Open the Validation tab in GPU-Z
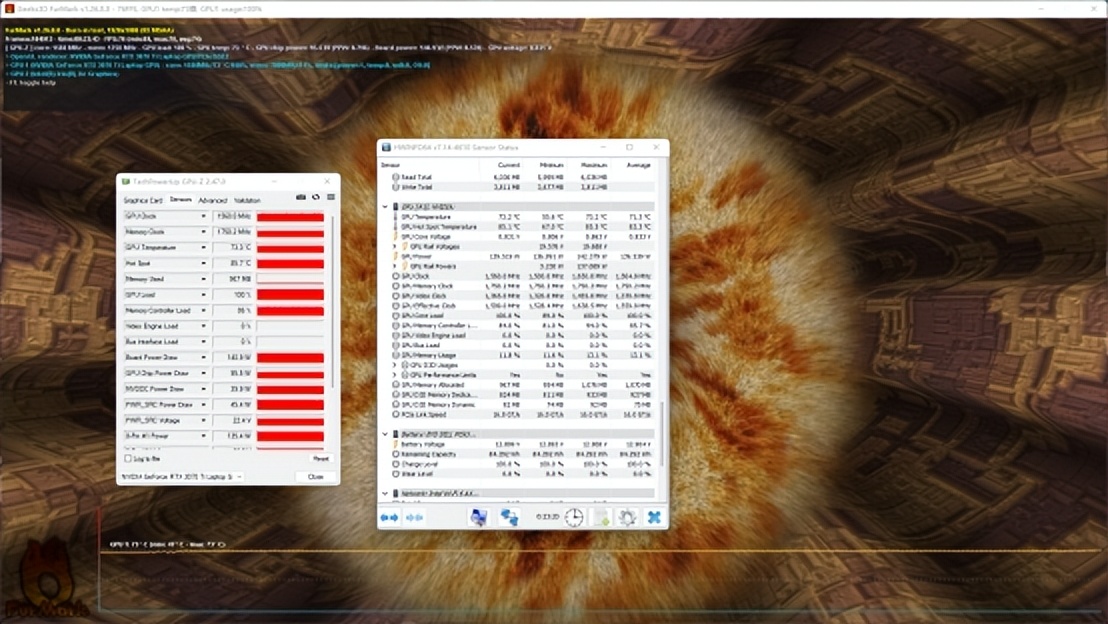 point(247,201)
